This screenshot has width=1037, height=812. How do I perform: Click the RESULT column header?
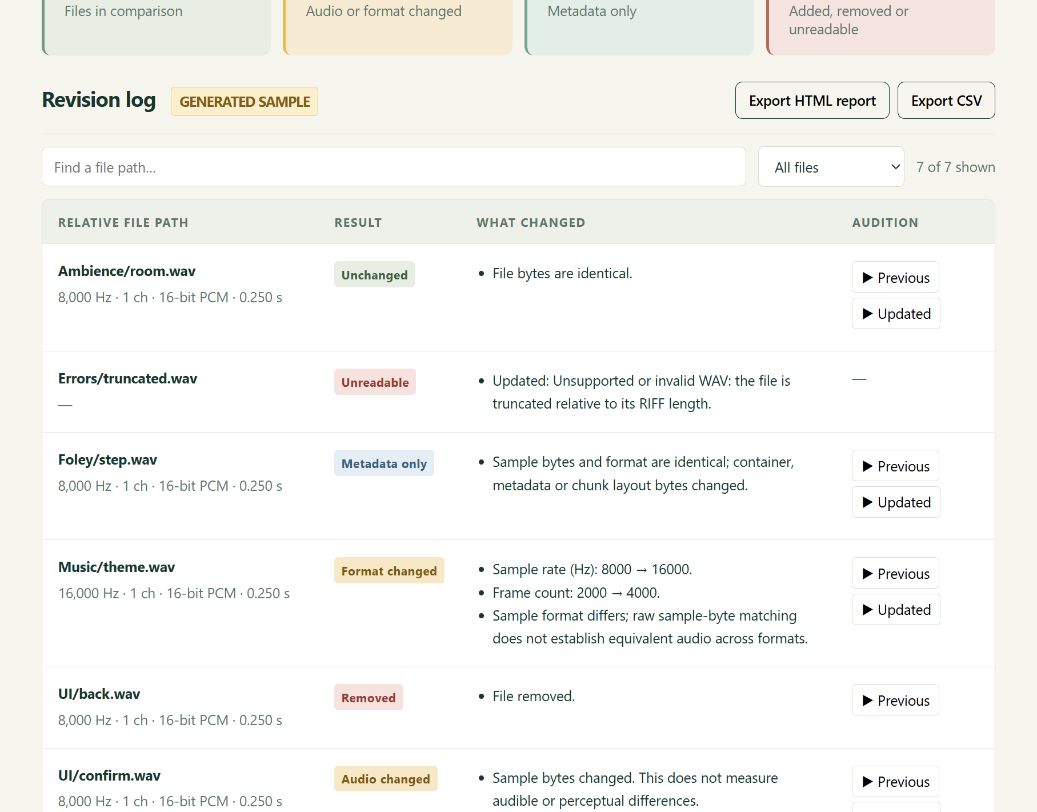pos(358,222)
